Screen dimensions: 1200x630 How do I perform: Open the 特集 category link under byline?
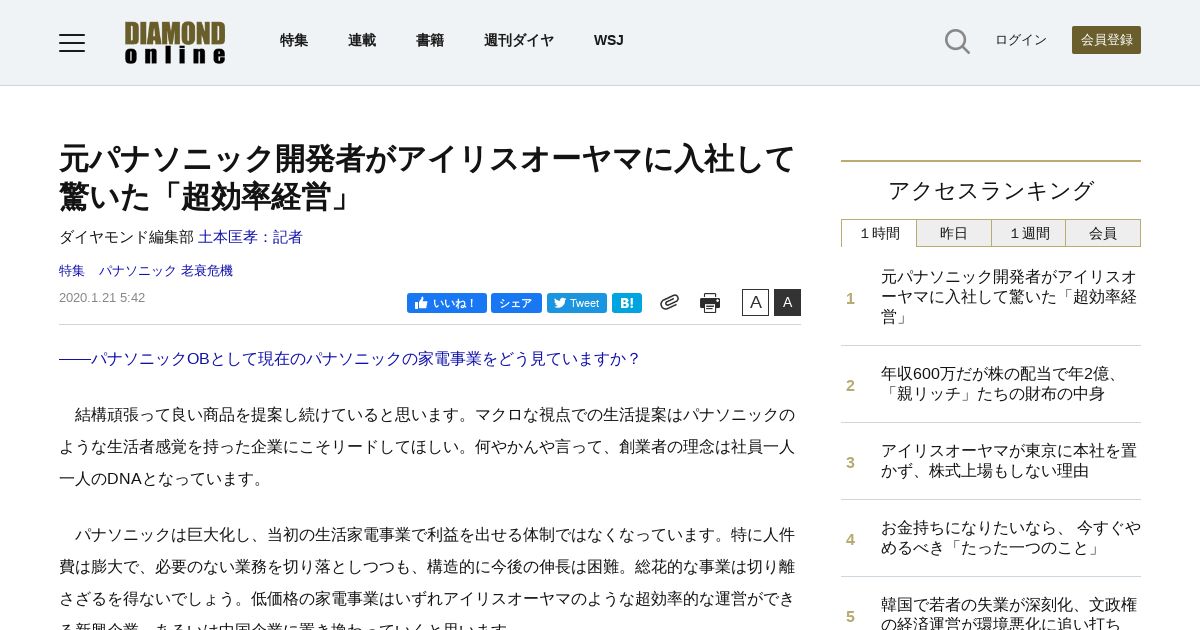point(72,271)
